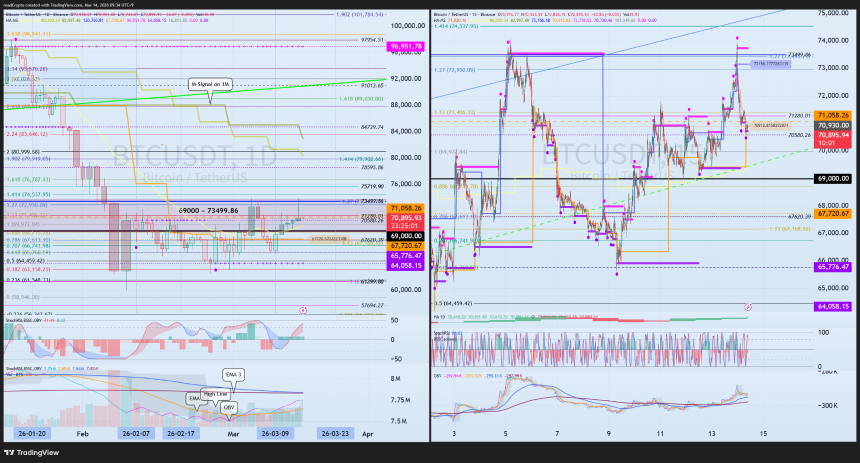The width and height of the screenshot is (860, 463).
Task: Click orange 71,058.26 tag on 15-minute chart
Action: [833, 115]
